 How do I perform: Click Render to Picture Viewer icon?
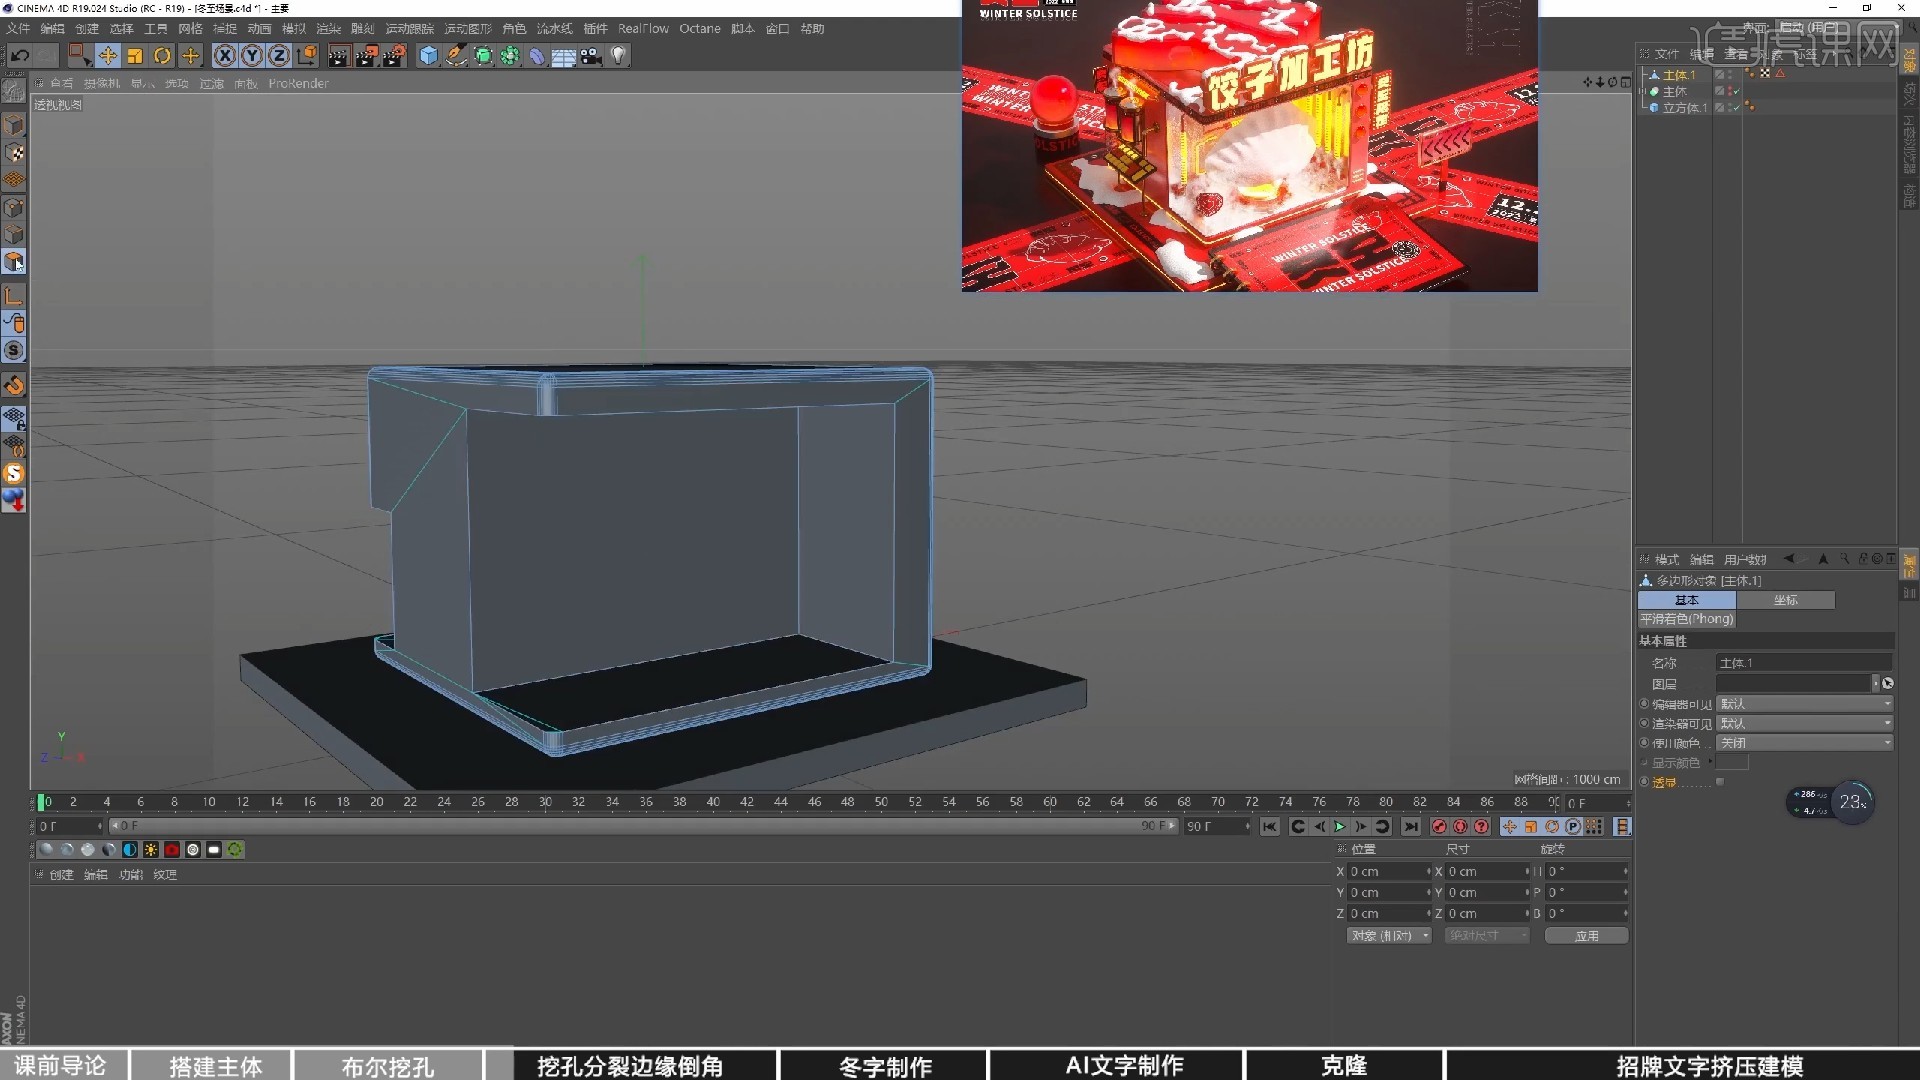pyautogui.click(x=366, y=56)
